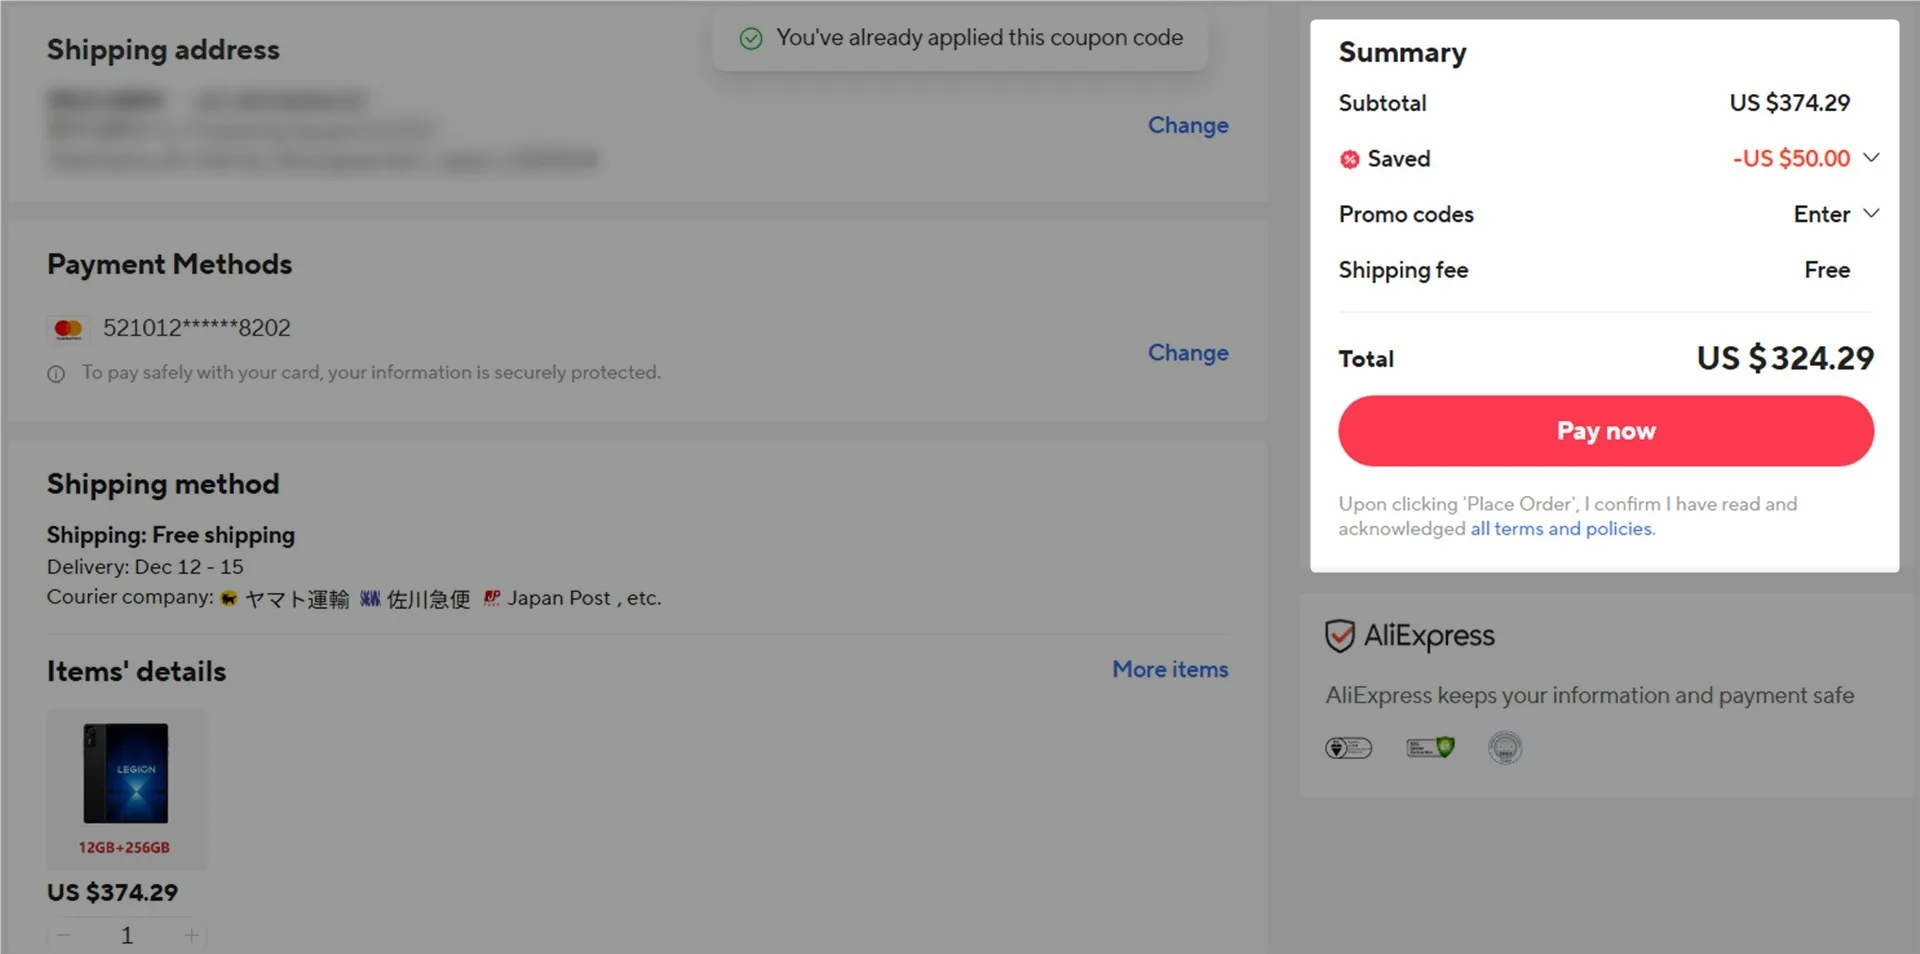Expand the Promo codes chevron
The width and height of the screenshot is (1920, 954).
tap(1872, 214)
